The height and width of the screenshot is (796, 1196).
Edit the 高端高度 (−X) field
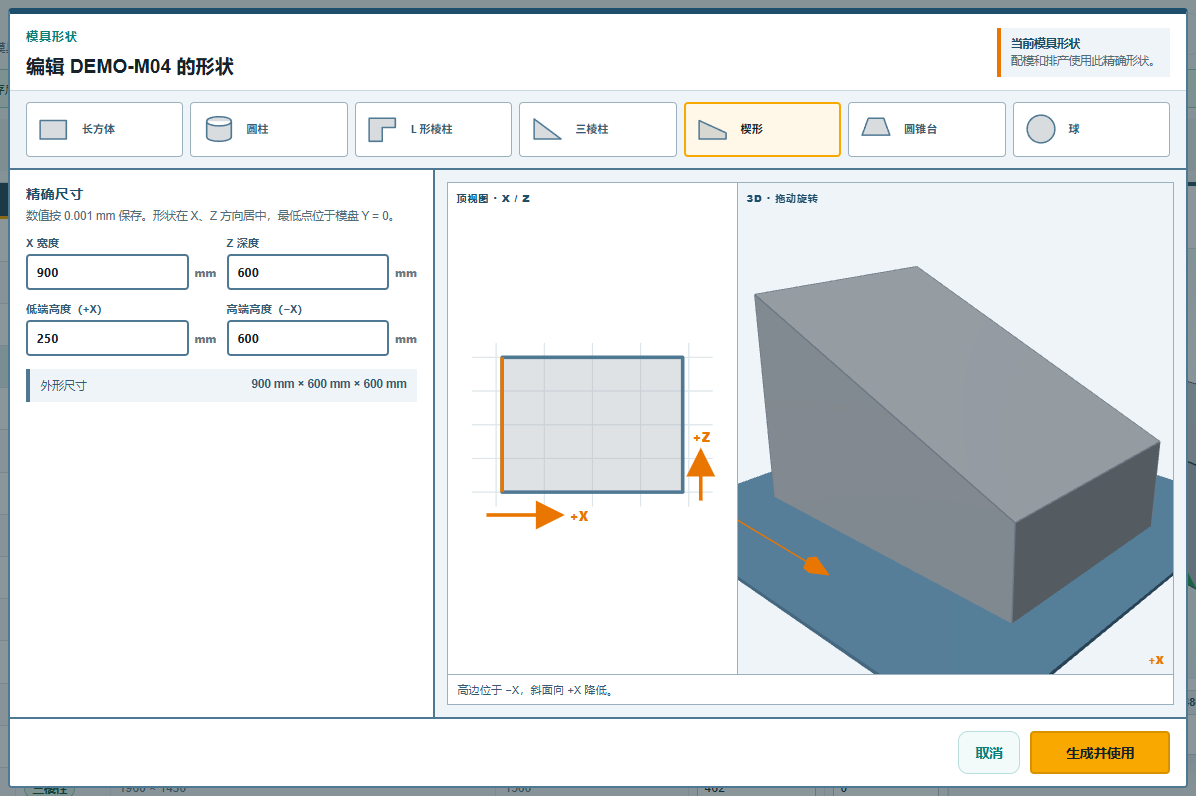coord(308,338)
